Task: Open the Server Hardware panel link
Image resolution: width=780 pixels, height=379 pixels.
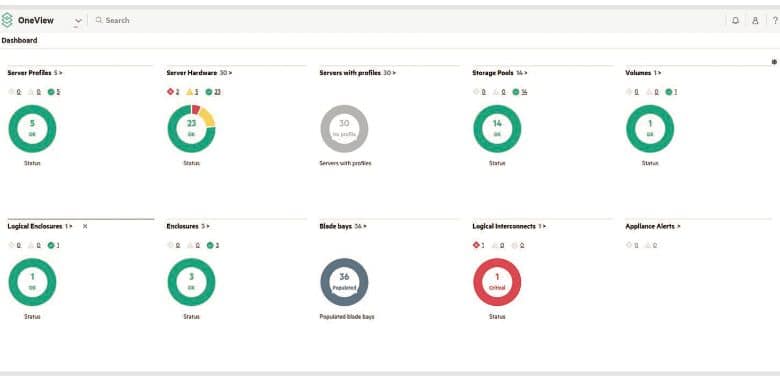Action: (199, 73)
